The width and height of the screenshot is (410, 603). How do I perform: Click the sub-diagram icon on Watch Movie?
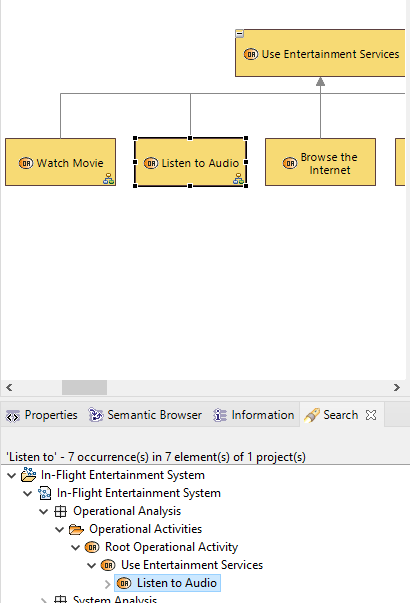(108, 179)
